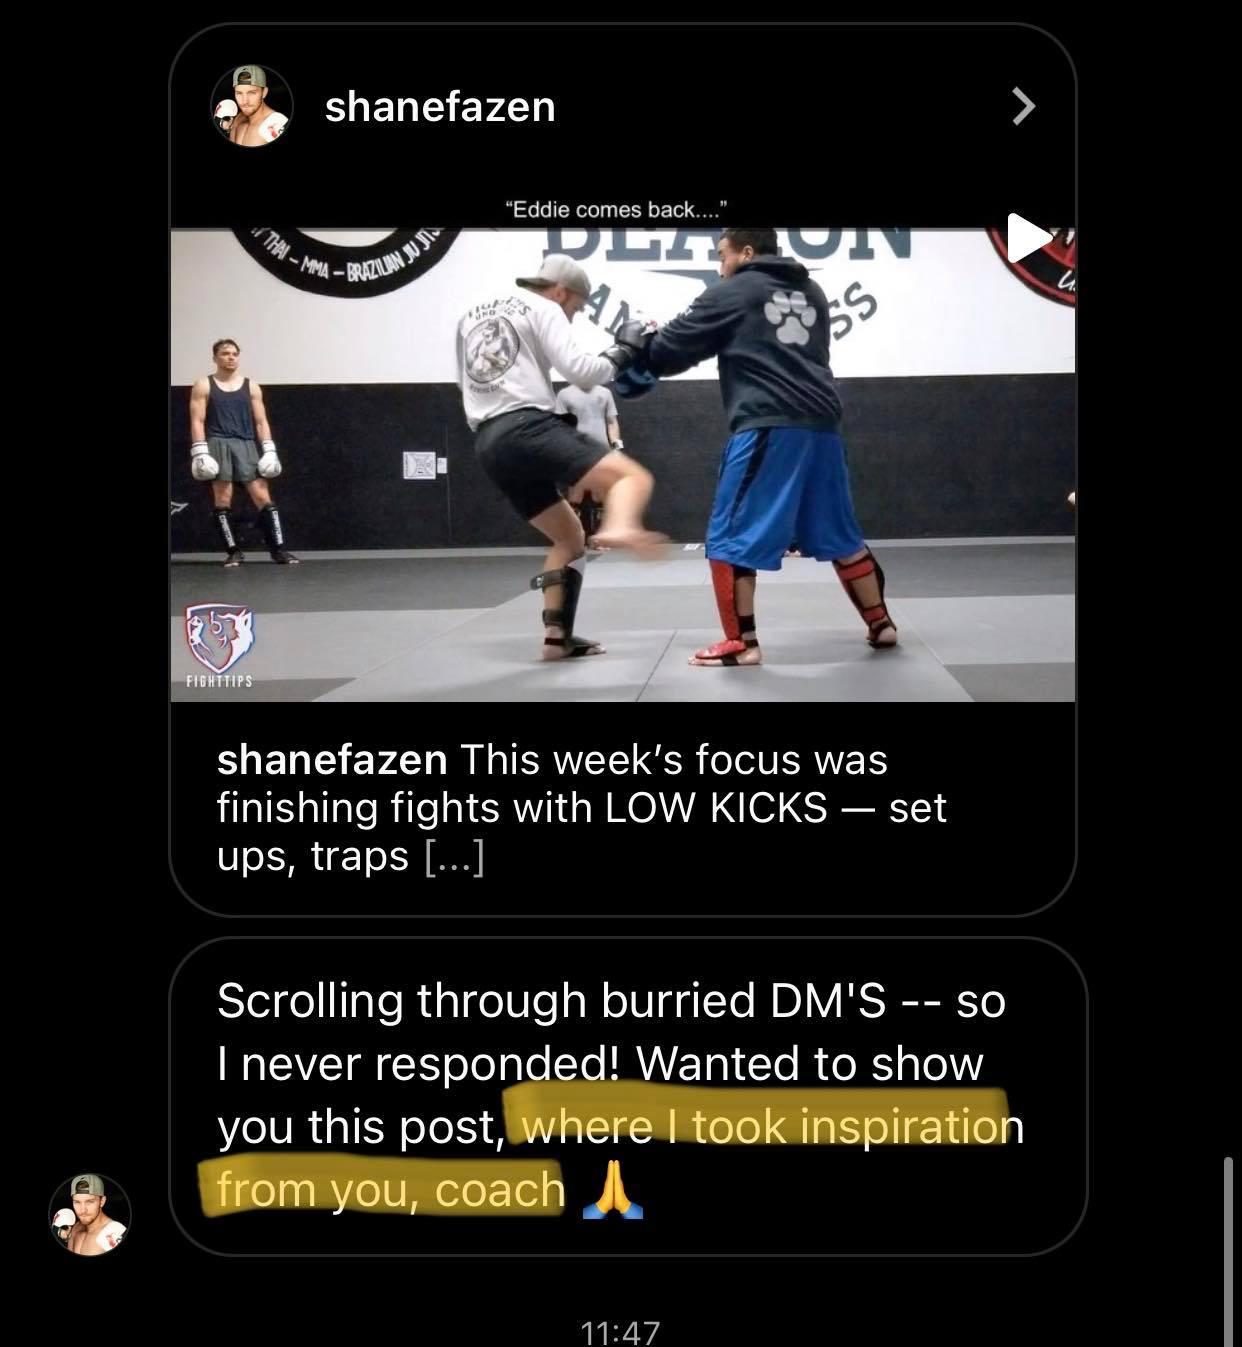Expand the truncated caption at the ellipsis
The height and width of the screenshot is (1347, 1242).
point(455,857)
